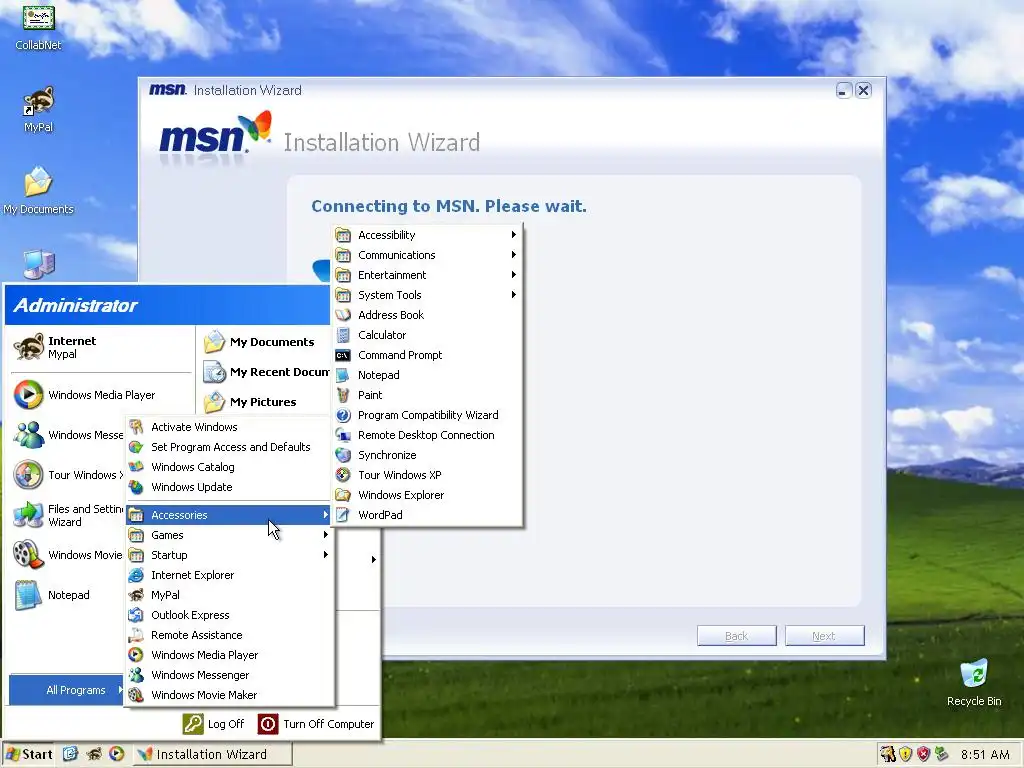Click the Windows Explorer folder icon
This screenshot has height=768, width=1024.
click(344, 495)
